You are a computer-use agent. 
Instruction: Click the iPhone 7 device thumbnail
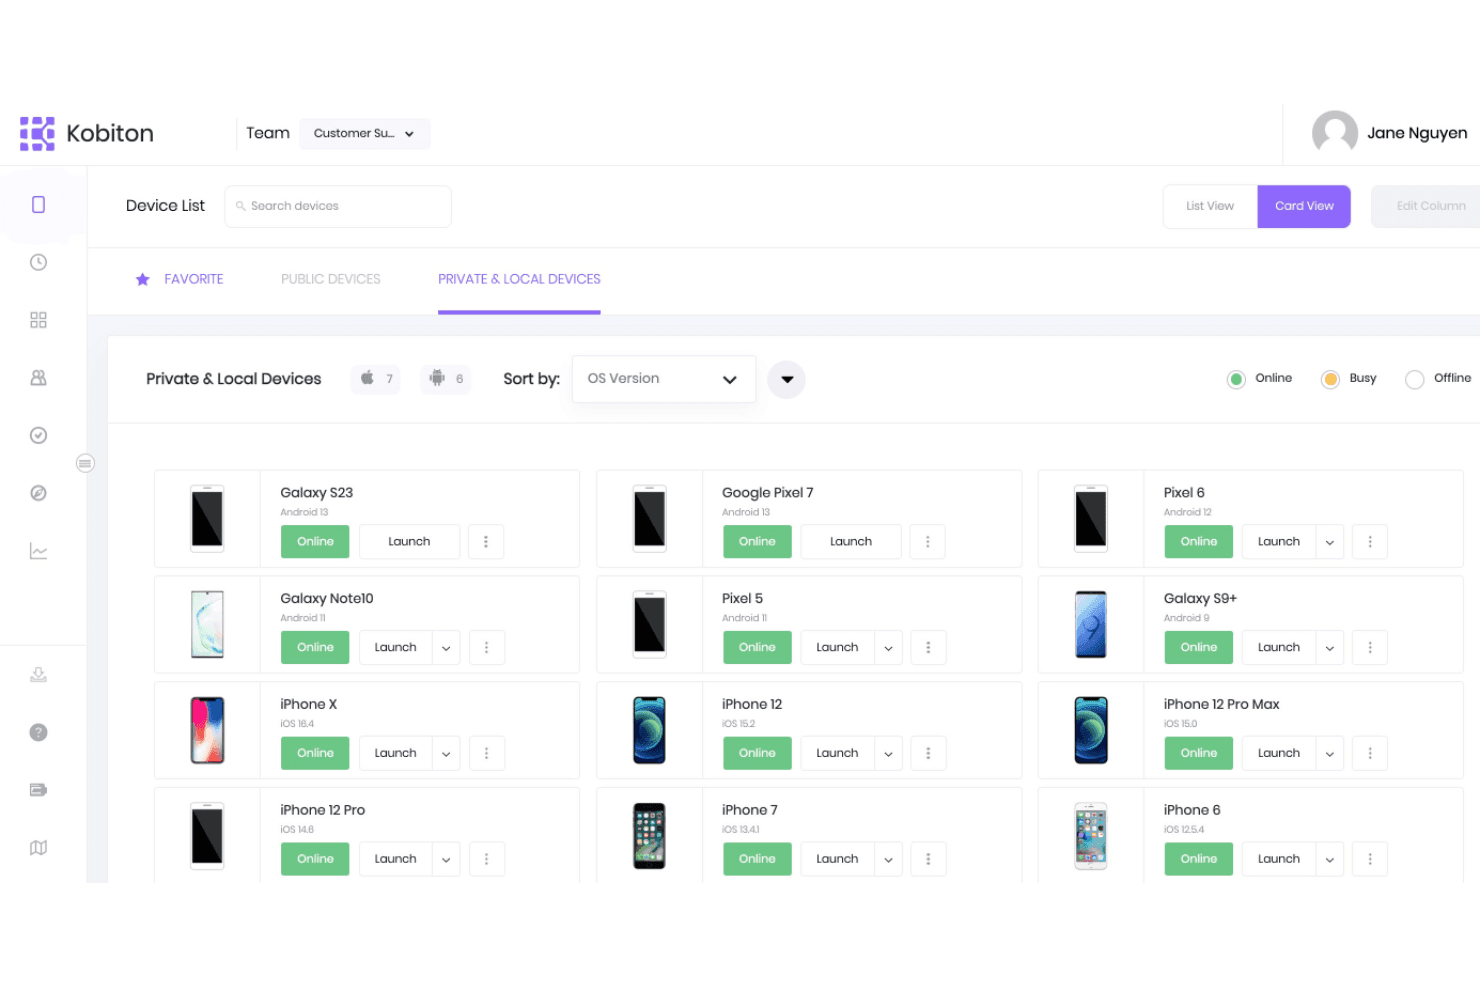(x=649, y=836)
